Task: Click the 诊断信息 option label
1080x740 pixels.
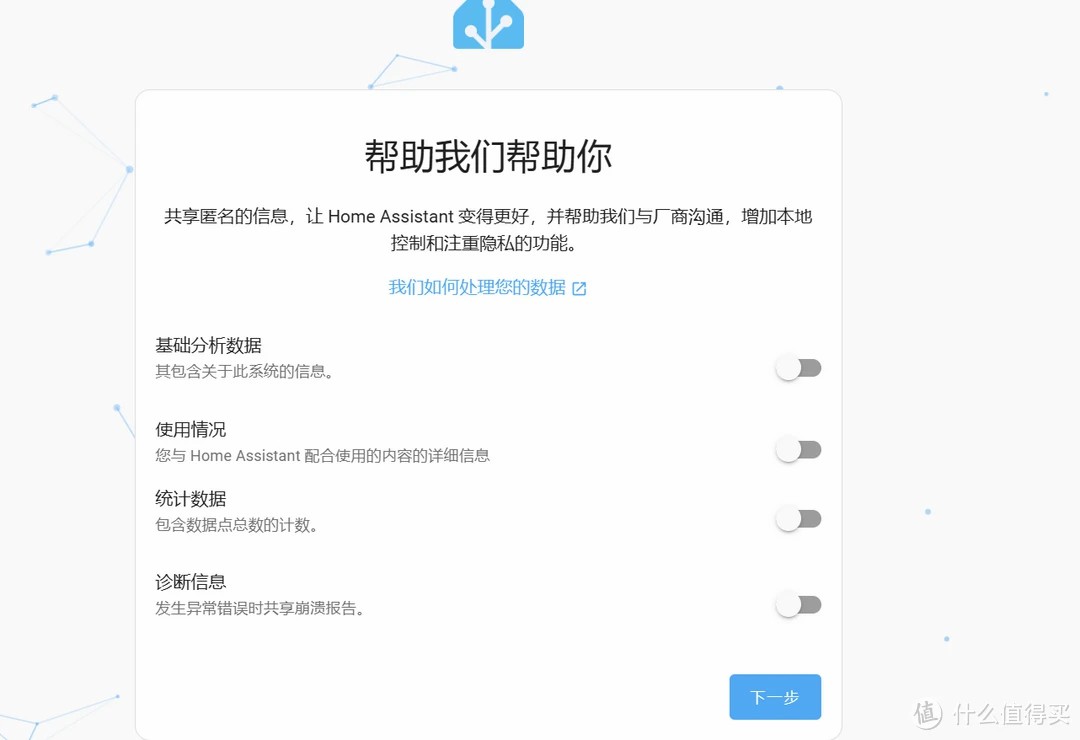Action: tap(191, 582)
